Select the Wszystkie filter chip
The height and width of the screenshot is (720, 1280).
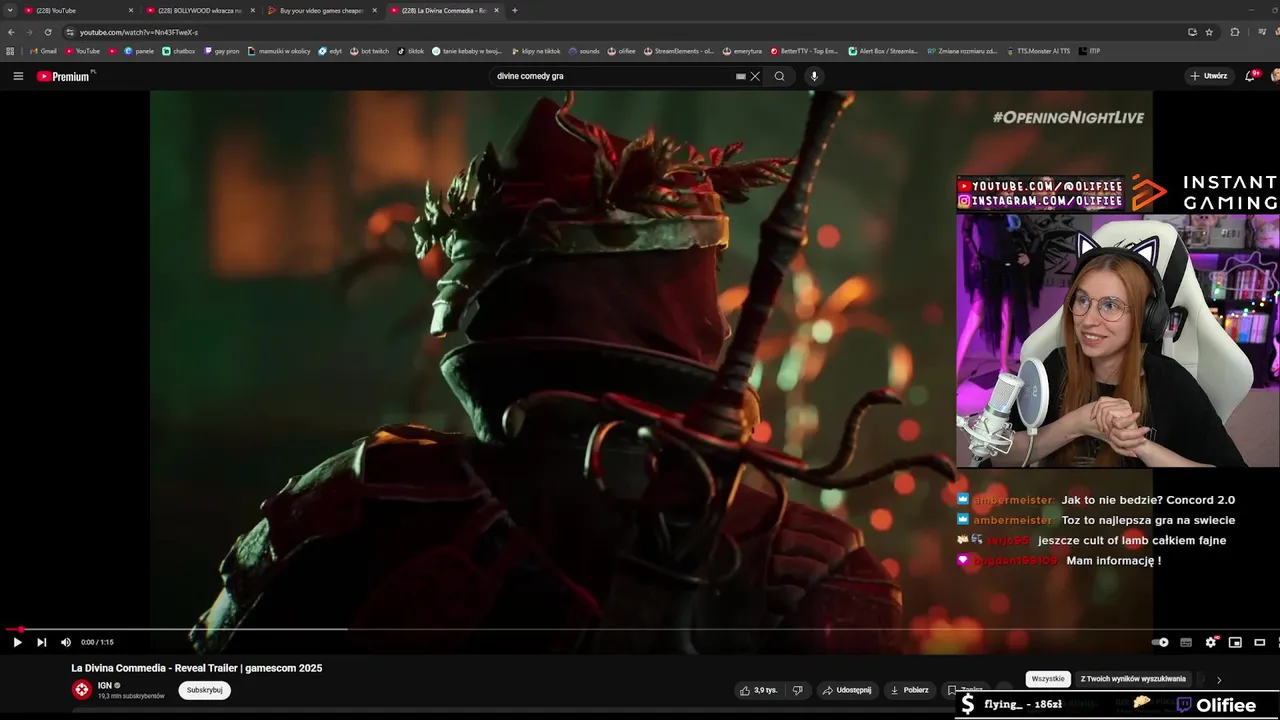click(1048, 679)
